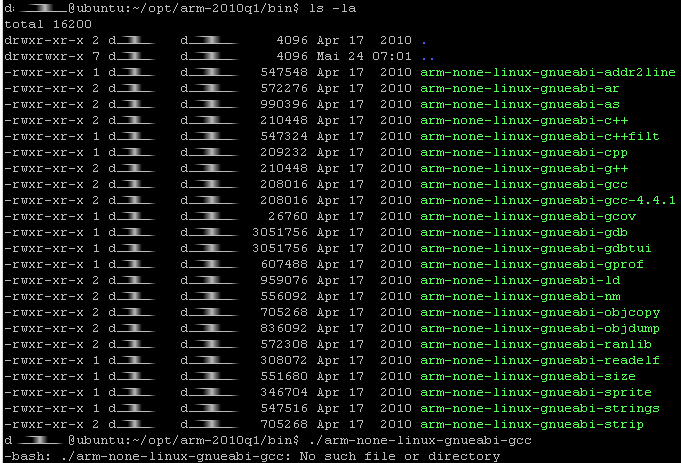Click the arm-none-linux-gnueabi-strip filename
Screen dimensions: 681x463
(532, 424)
